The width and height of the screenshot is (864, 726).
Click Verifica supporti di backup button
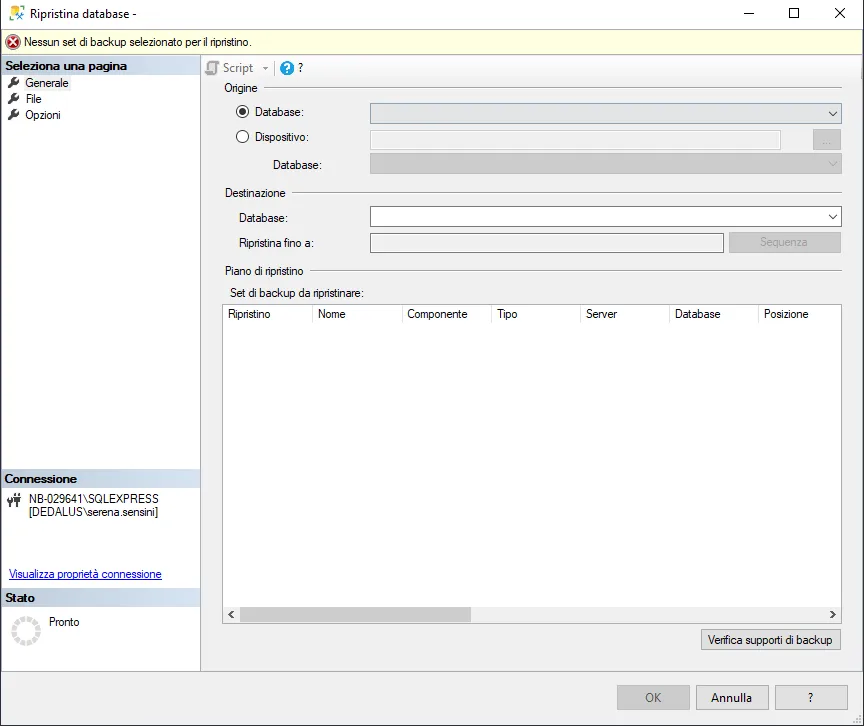coord(770,640)
